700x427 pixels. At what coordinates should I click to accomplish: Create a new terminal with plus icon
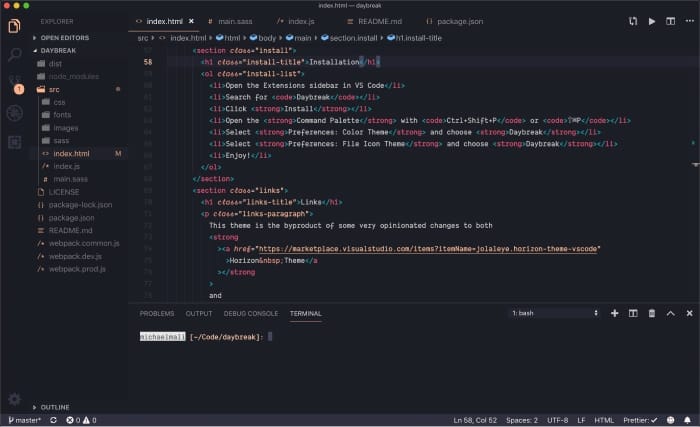tap(614, 313)
